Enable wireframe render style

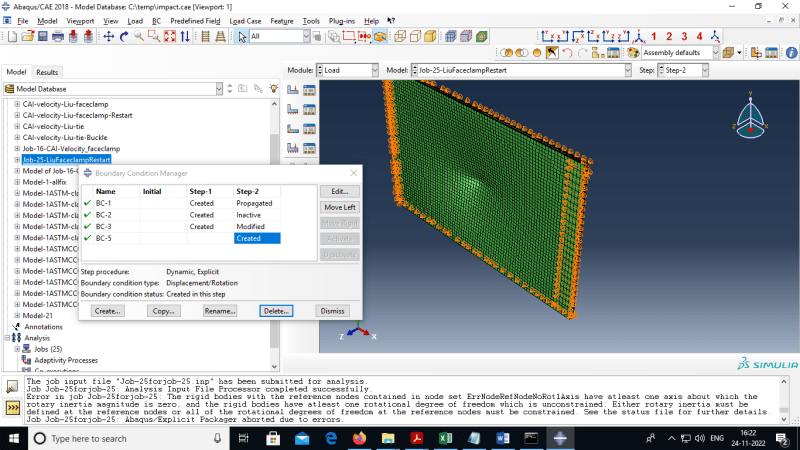(x=400, y=36)
